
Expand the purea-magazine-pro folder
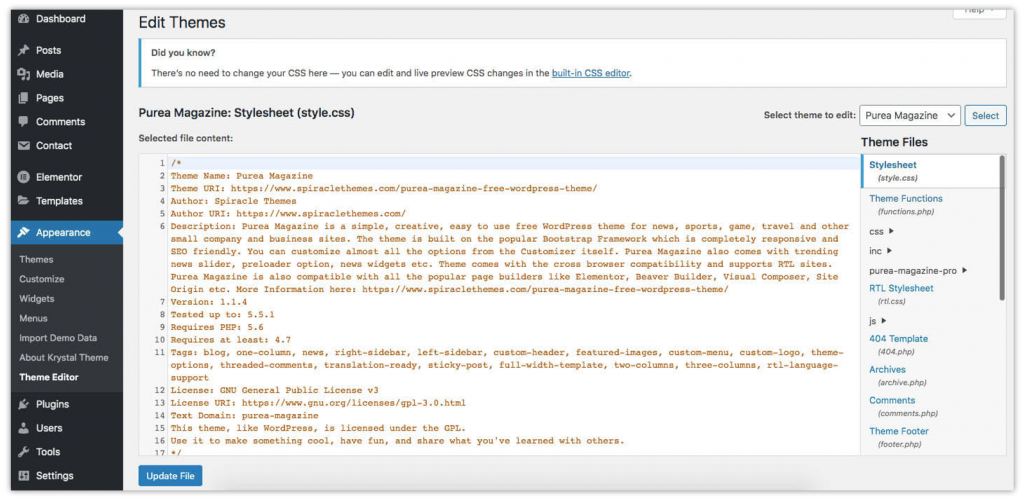pyautogui.click(x=918, y=270)
